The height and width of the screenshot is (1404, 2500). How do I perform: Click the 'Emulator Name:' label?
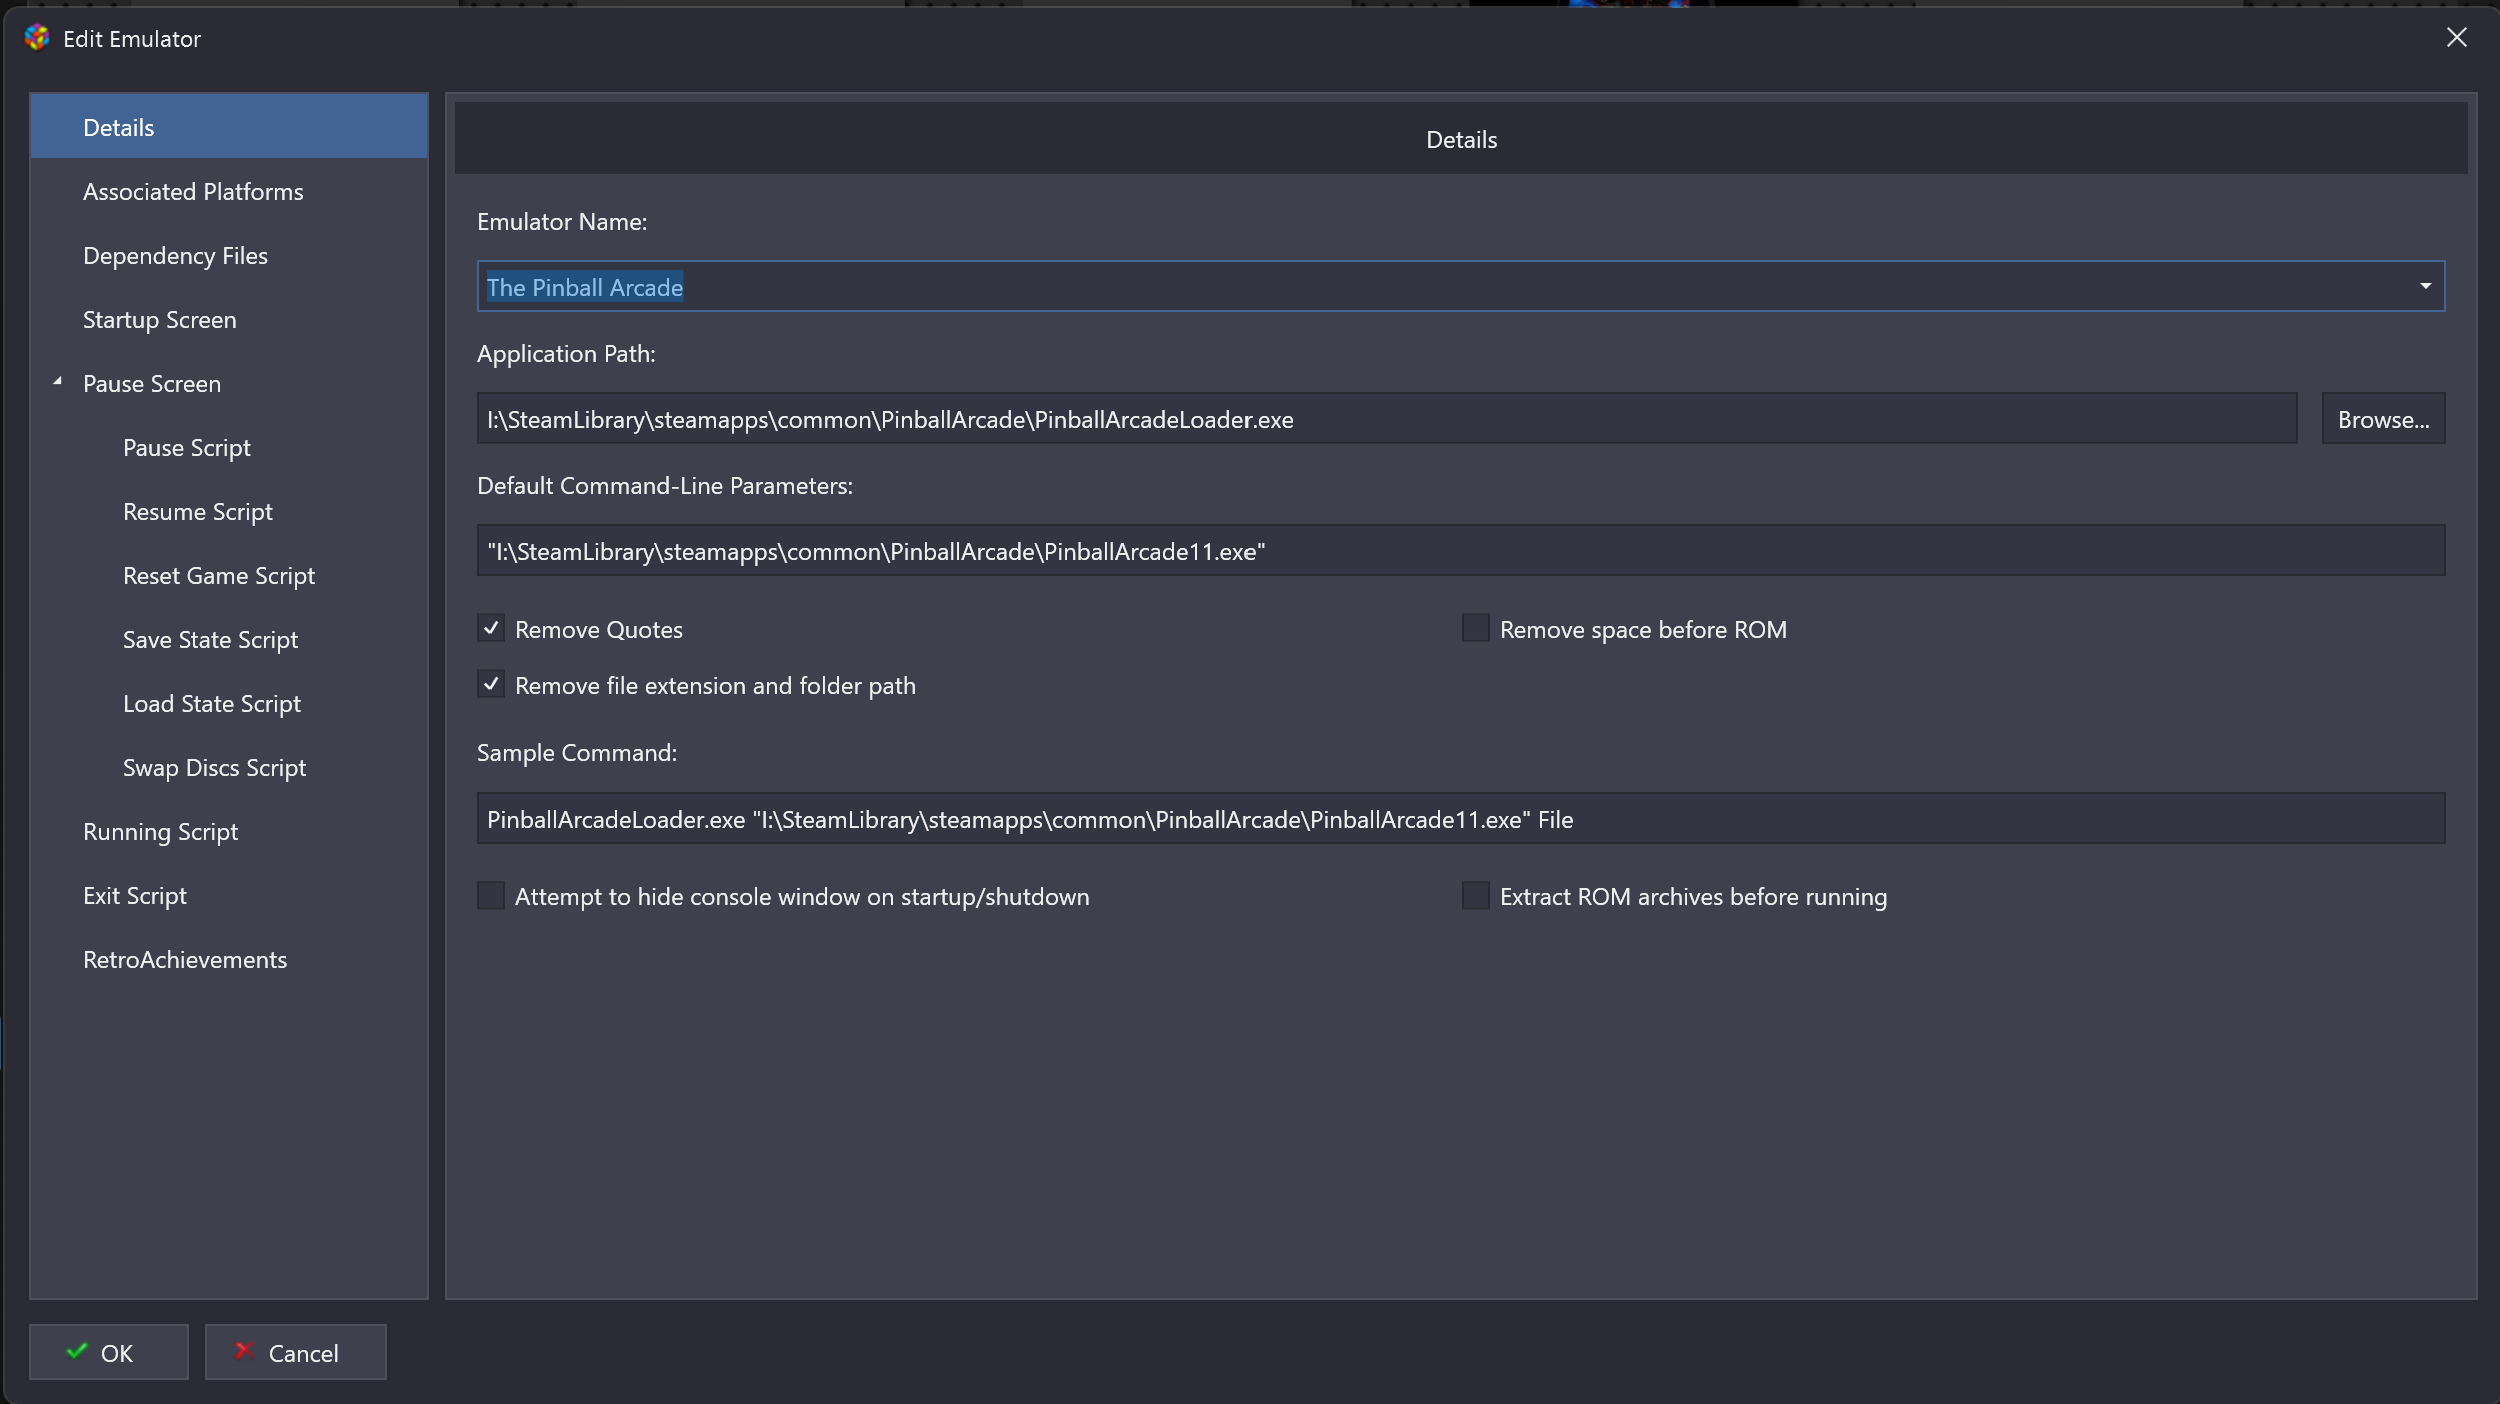[562, 222]
